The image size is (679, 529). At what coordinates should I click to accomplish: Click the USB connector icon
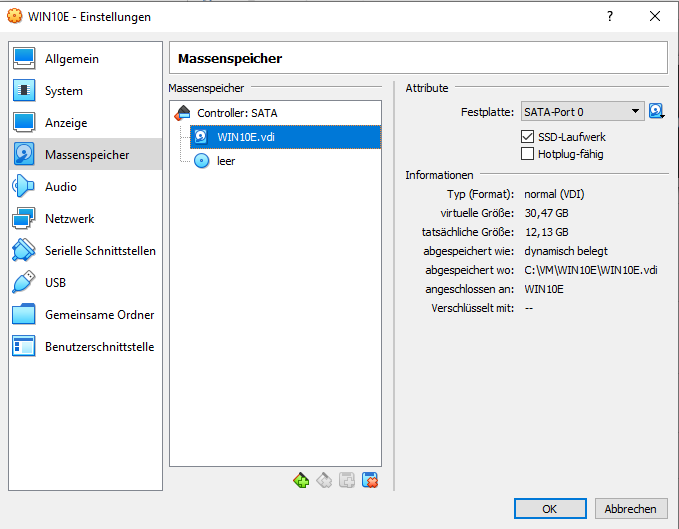pos(24,282)
